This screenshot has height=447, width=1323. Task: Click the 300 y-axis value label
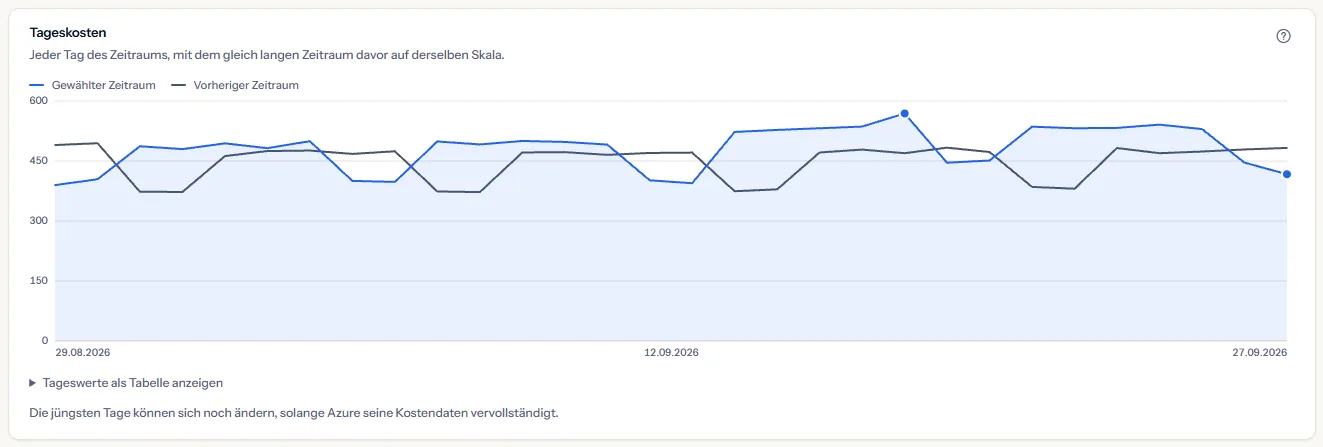pyautogui.click(x=39, y=221)
